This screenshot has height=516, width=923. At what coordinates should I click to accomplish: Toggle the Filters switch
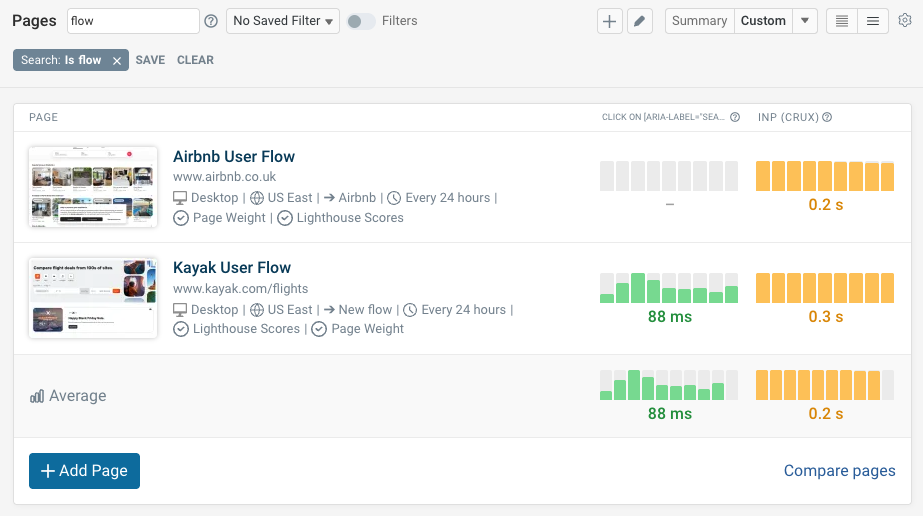coord(360,21)
